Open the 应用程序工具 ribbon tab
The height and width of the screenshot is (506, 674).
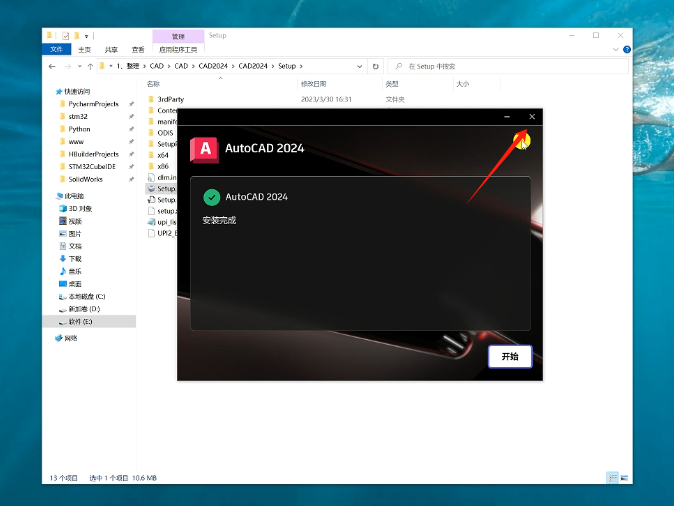pos(178,49)
